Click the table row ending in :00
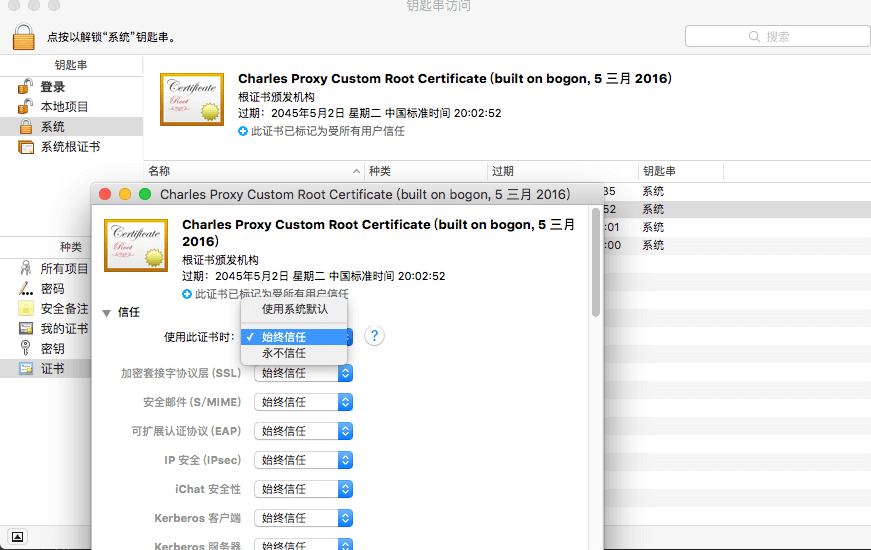This screenshot has width=871, height=550. [x=737, y=245]
